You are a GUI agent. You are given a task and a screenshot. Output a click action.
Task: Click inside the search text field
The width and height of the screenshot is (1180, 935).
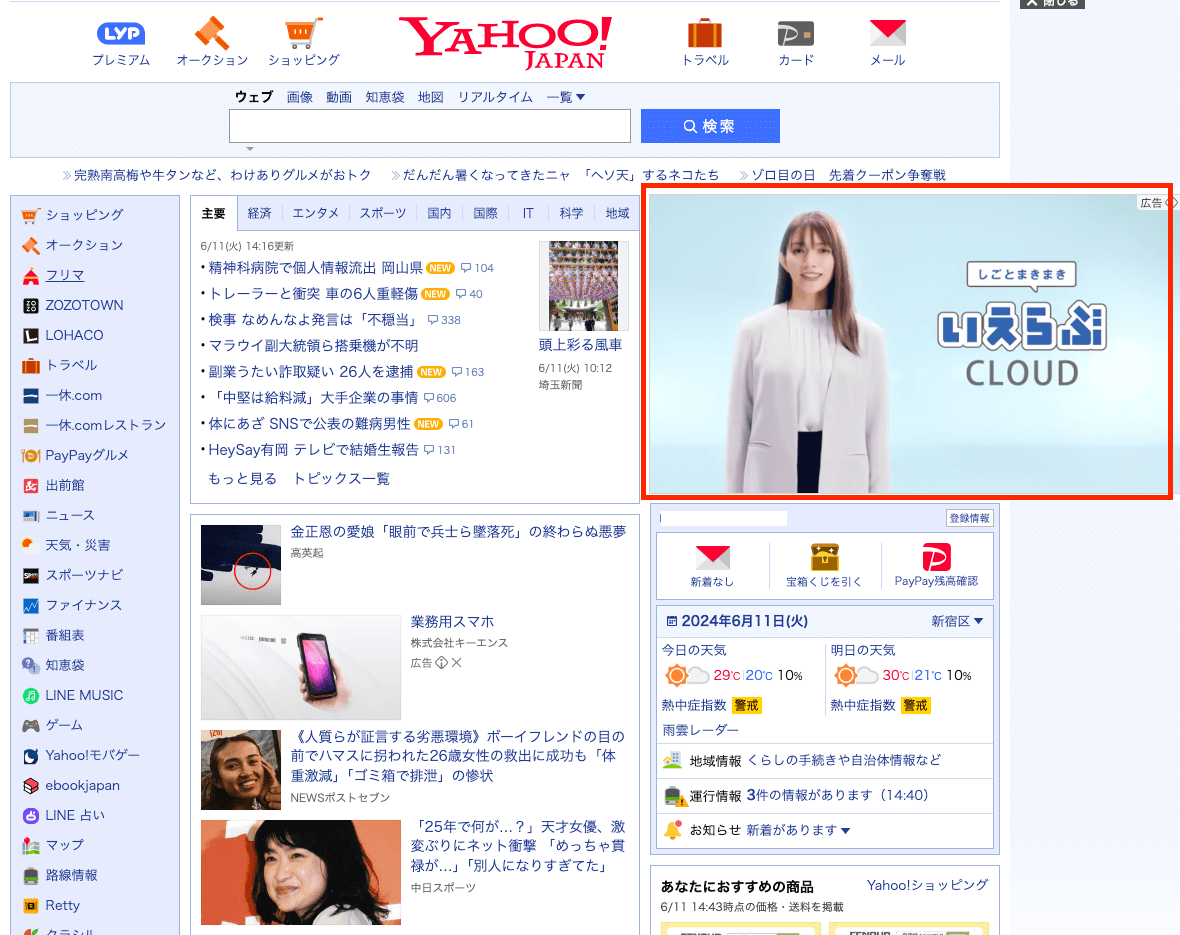[429, 127]
